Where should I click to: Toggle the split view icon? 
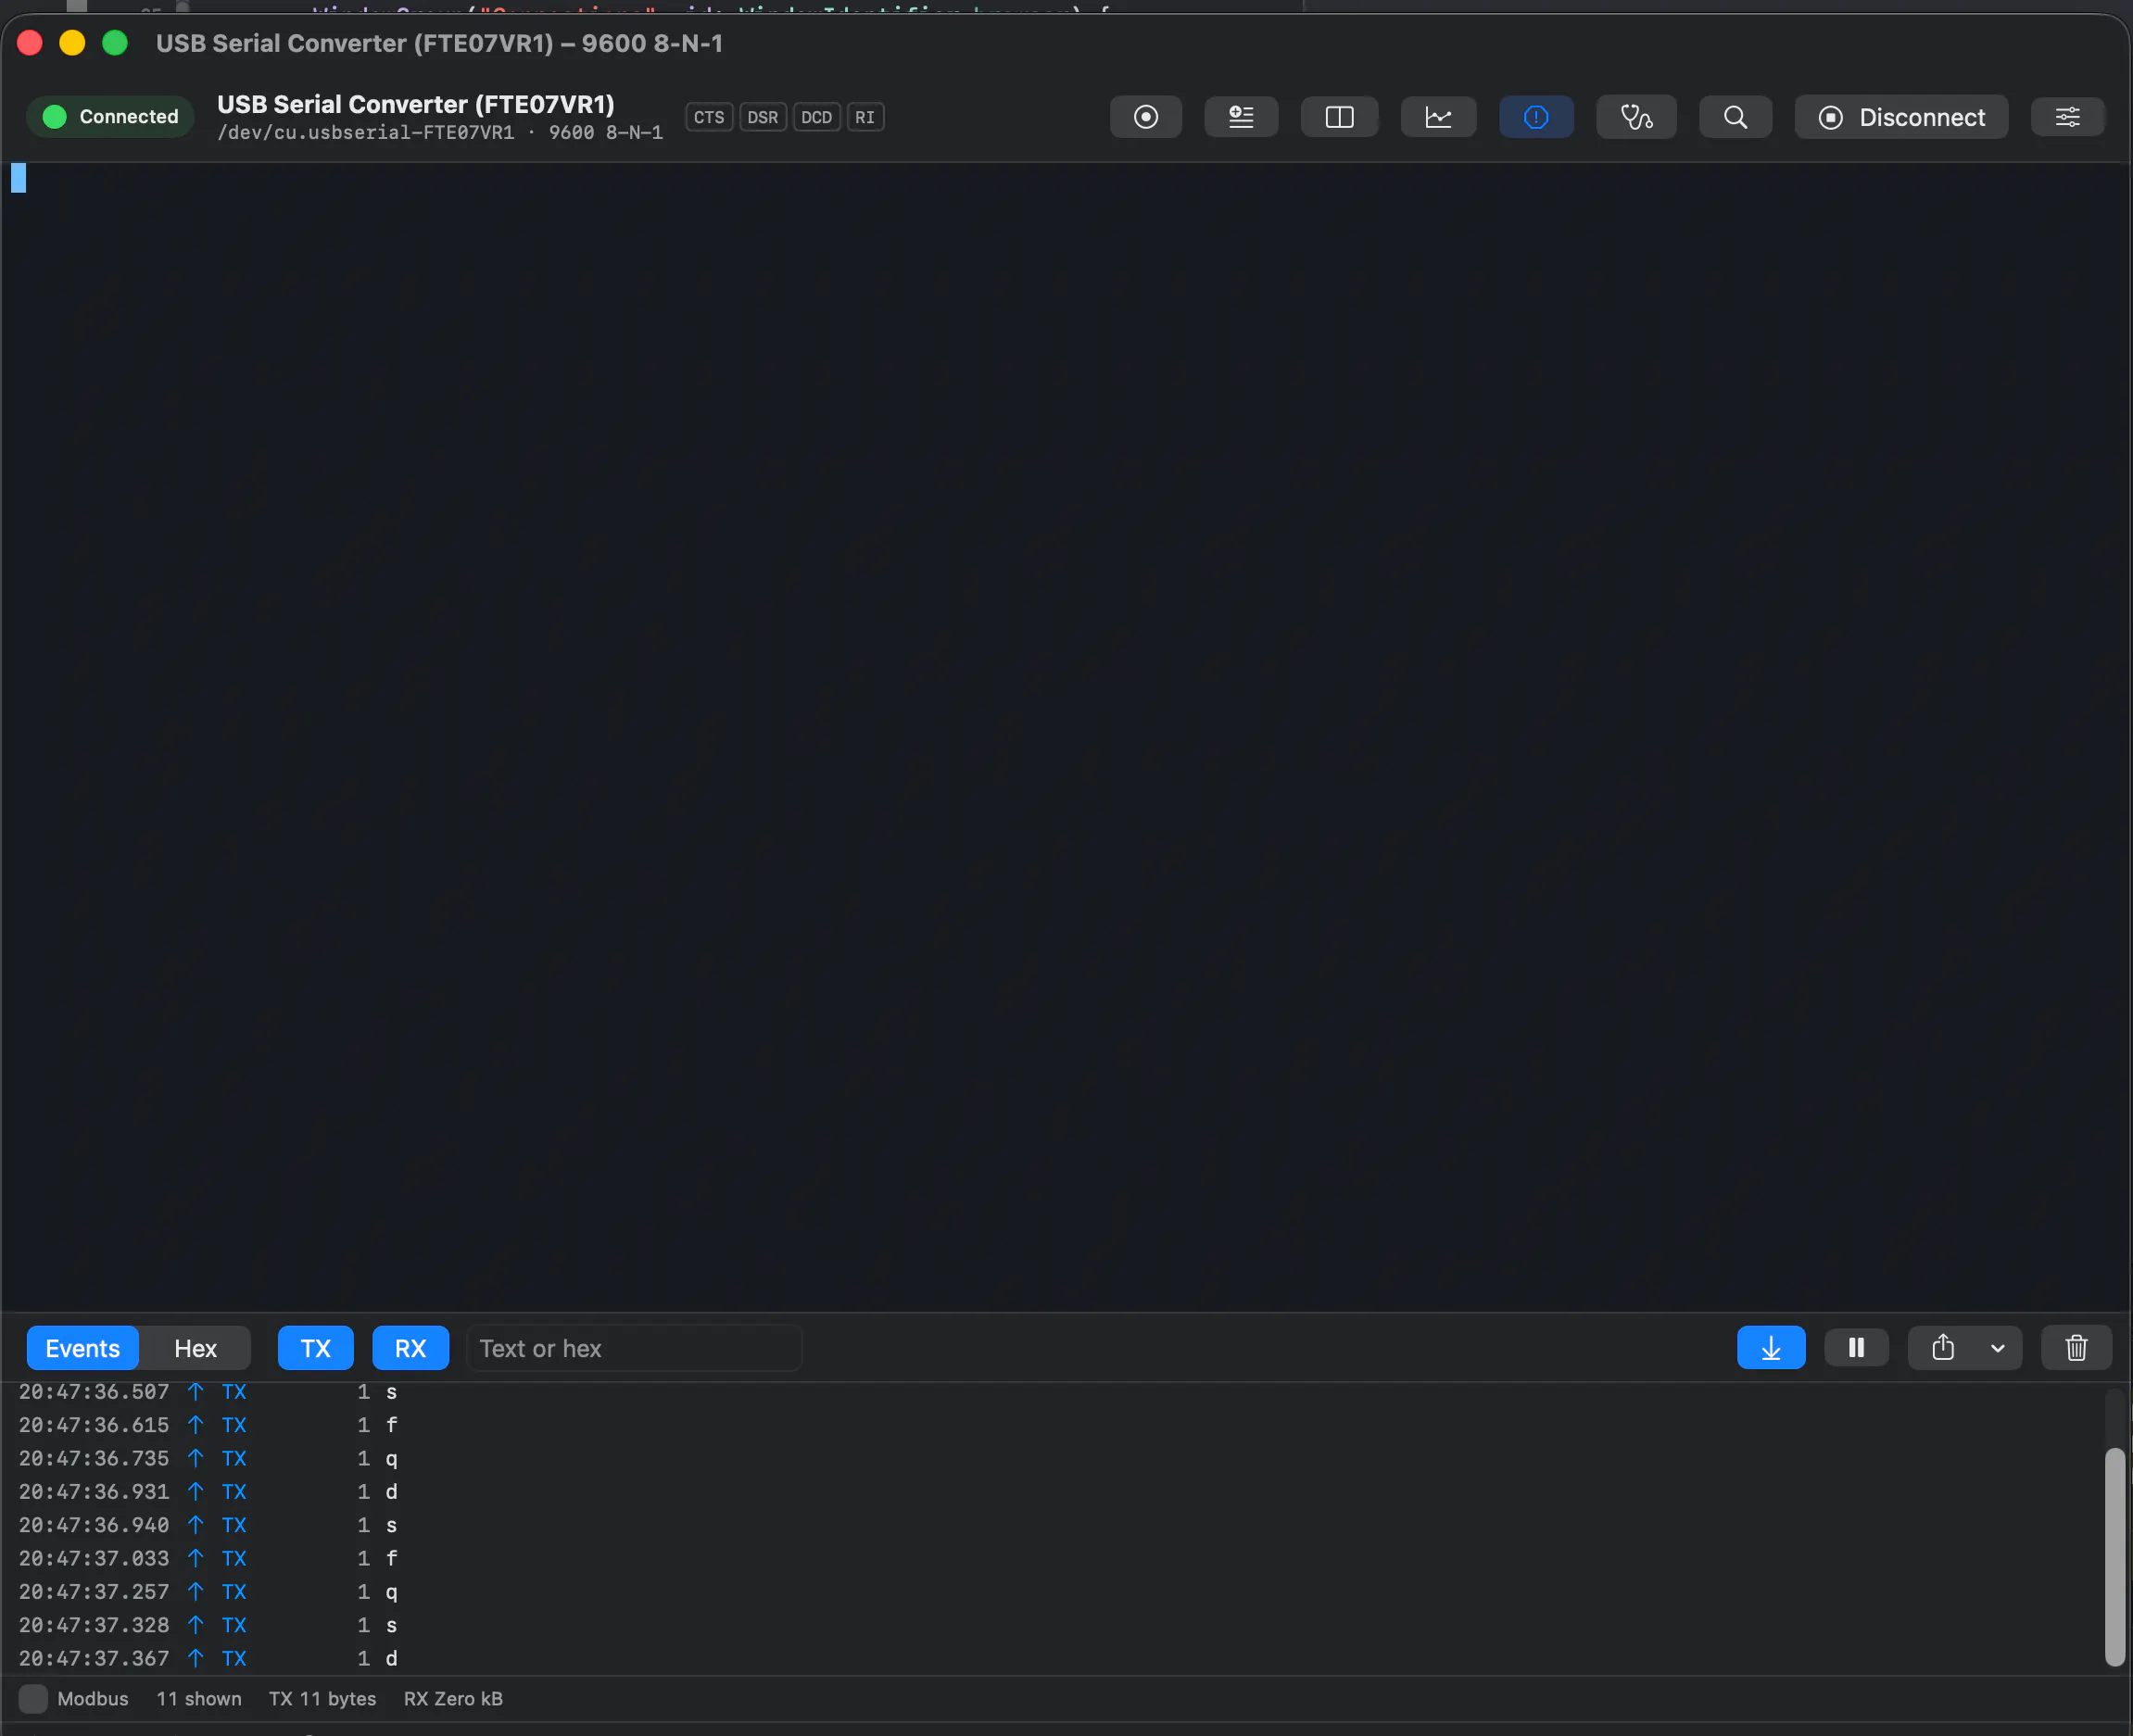tap(1339, 117)
